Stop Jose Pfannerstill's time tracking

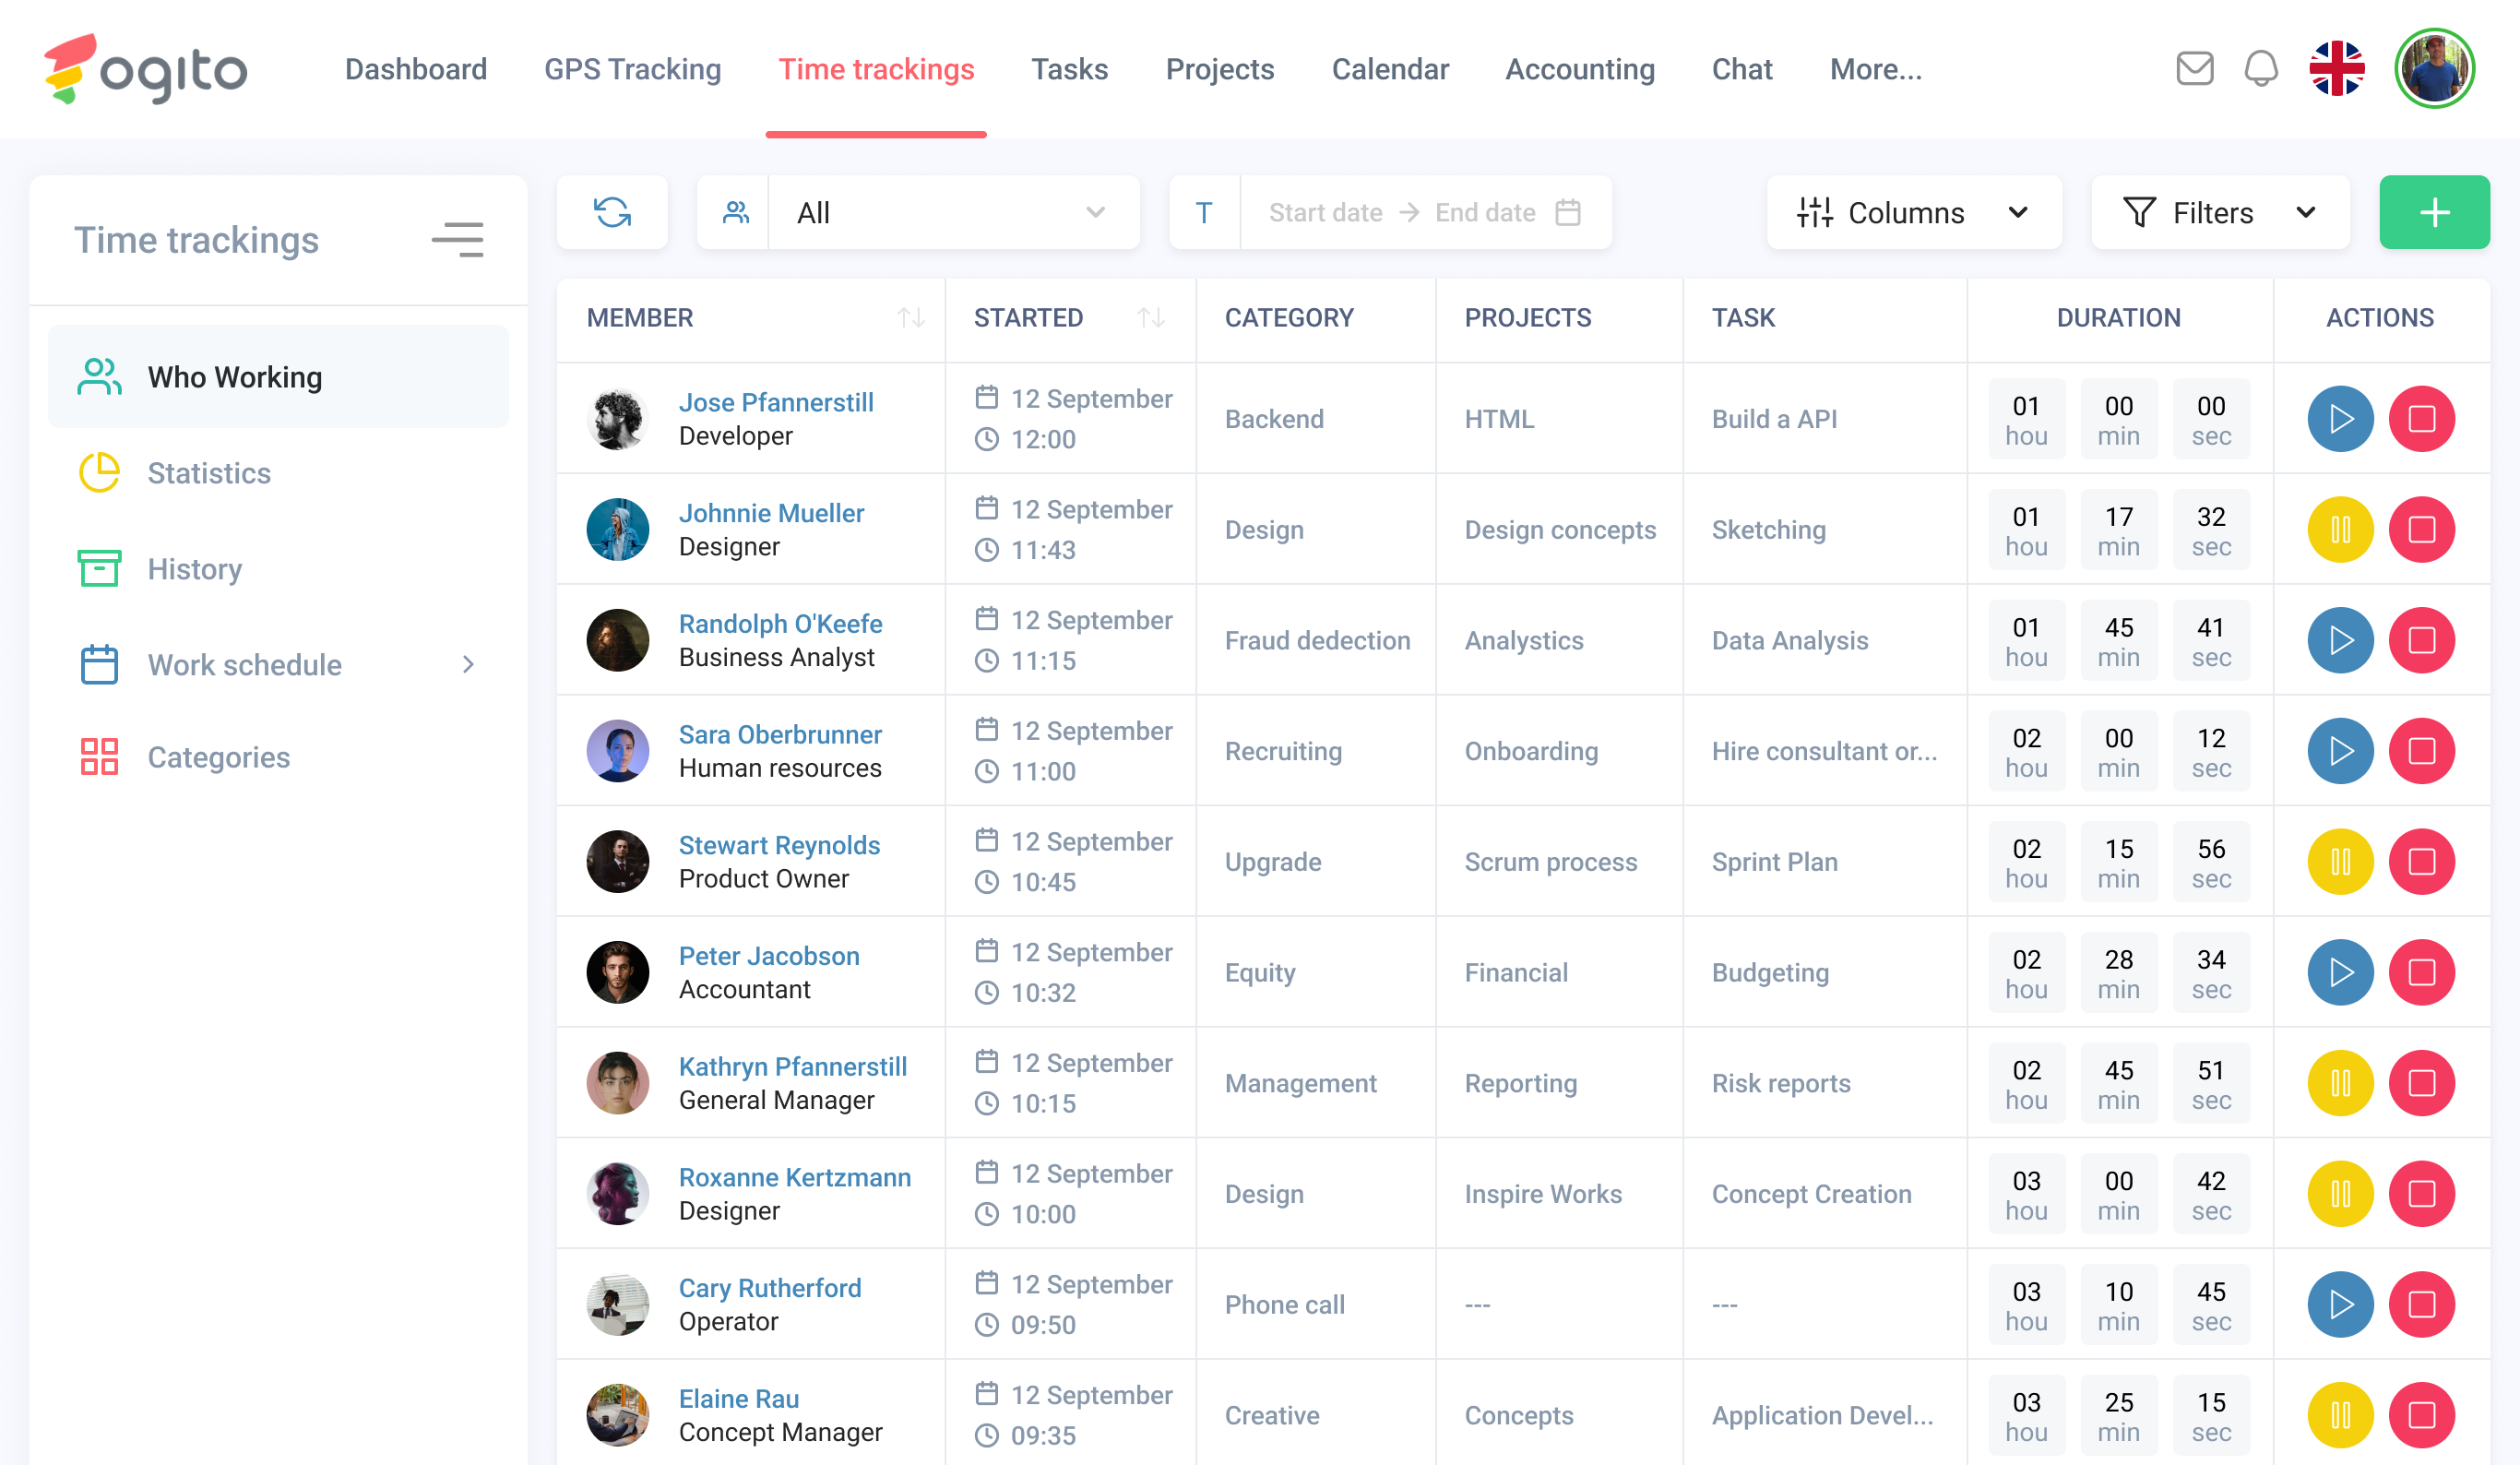2421,419
